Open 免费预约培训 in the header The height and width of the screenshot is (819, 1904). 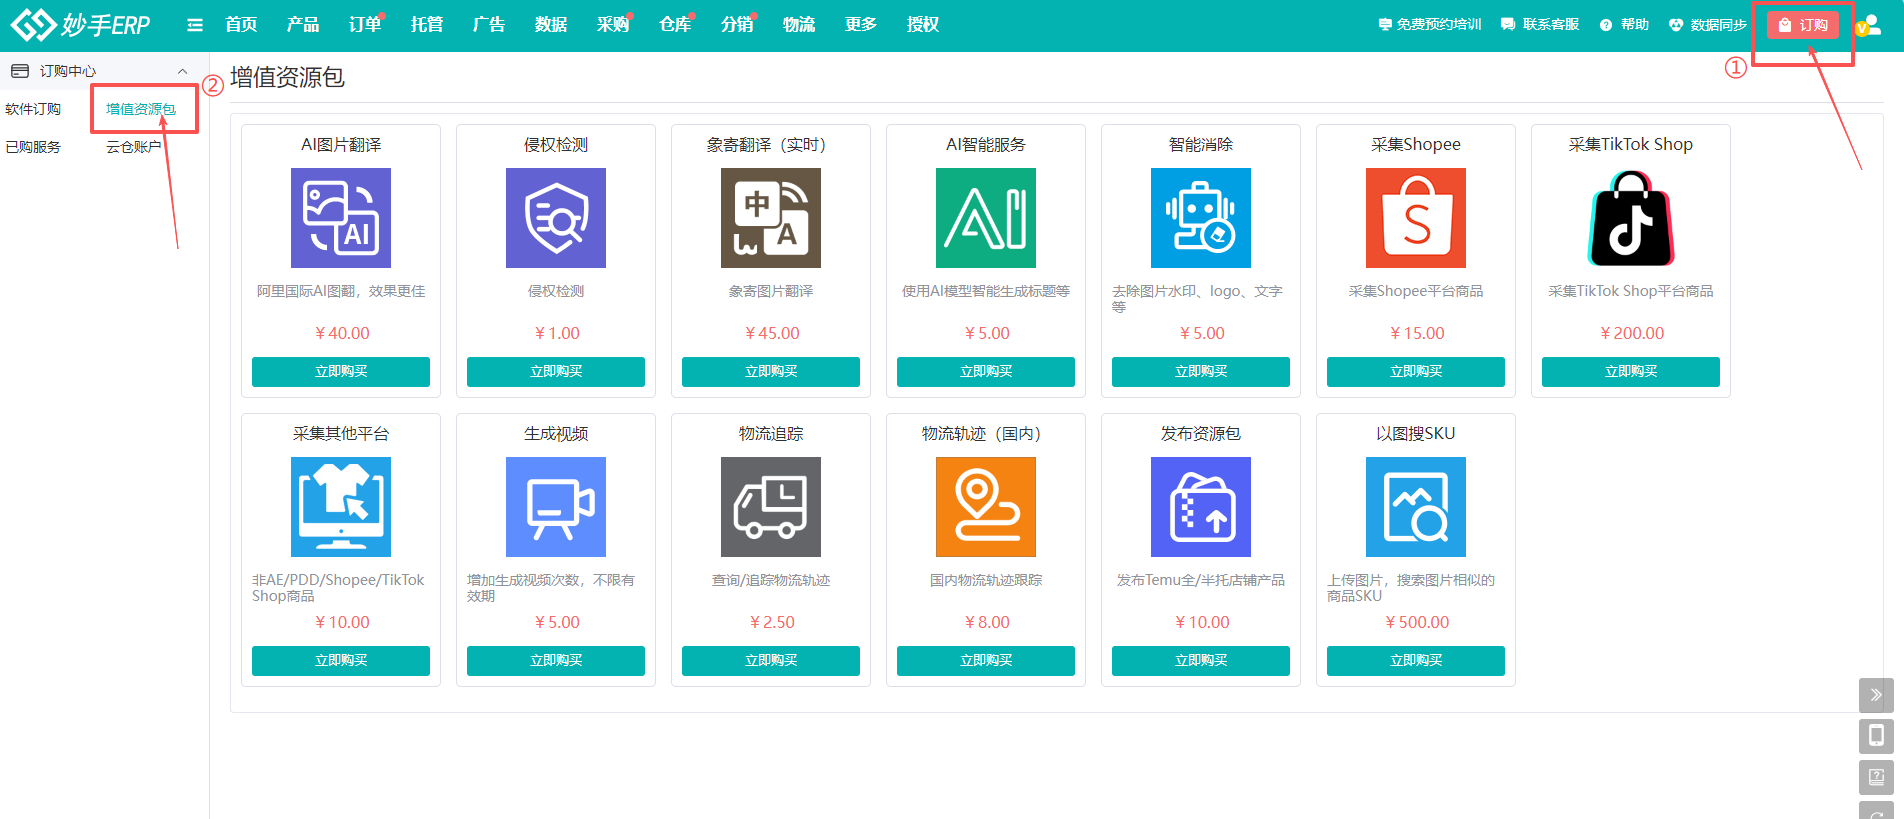(x=1430, y=25)
